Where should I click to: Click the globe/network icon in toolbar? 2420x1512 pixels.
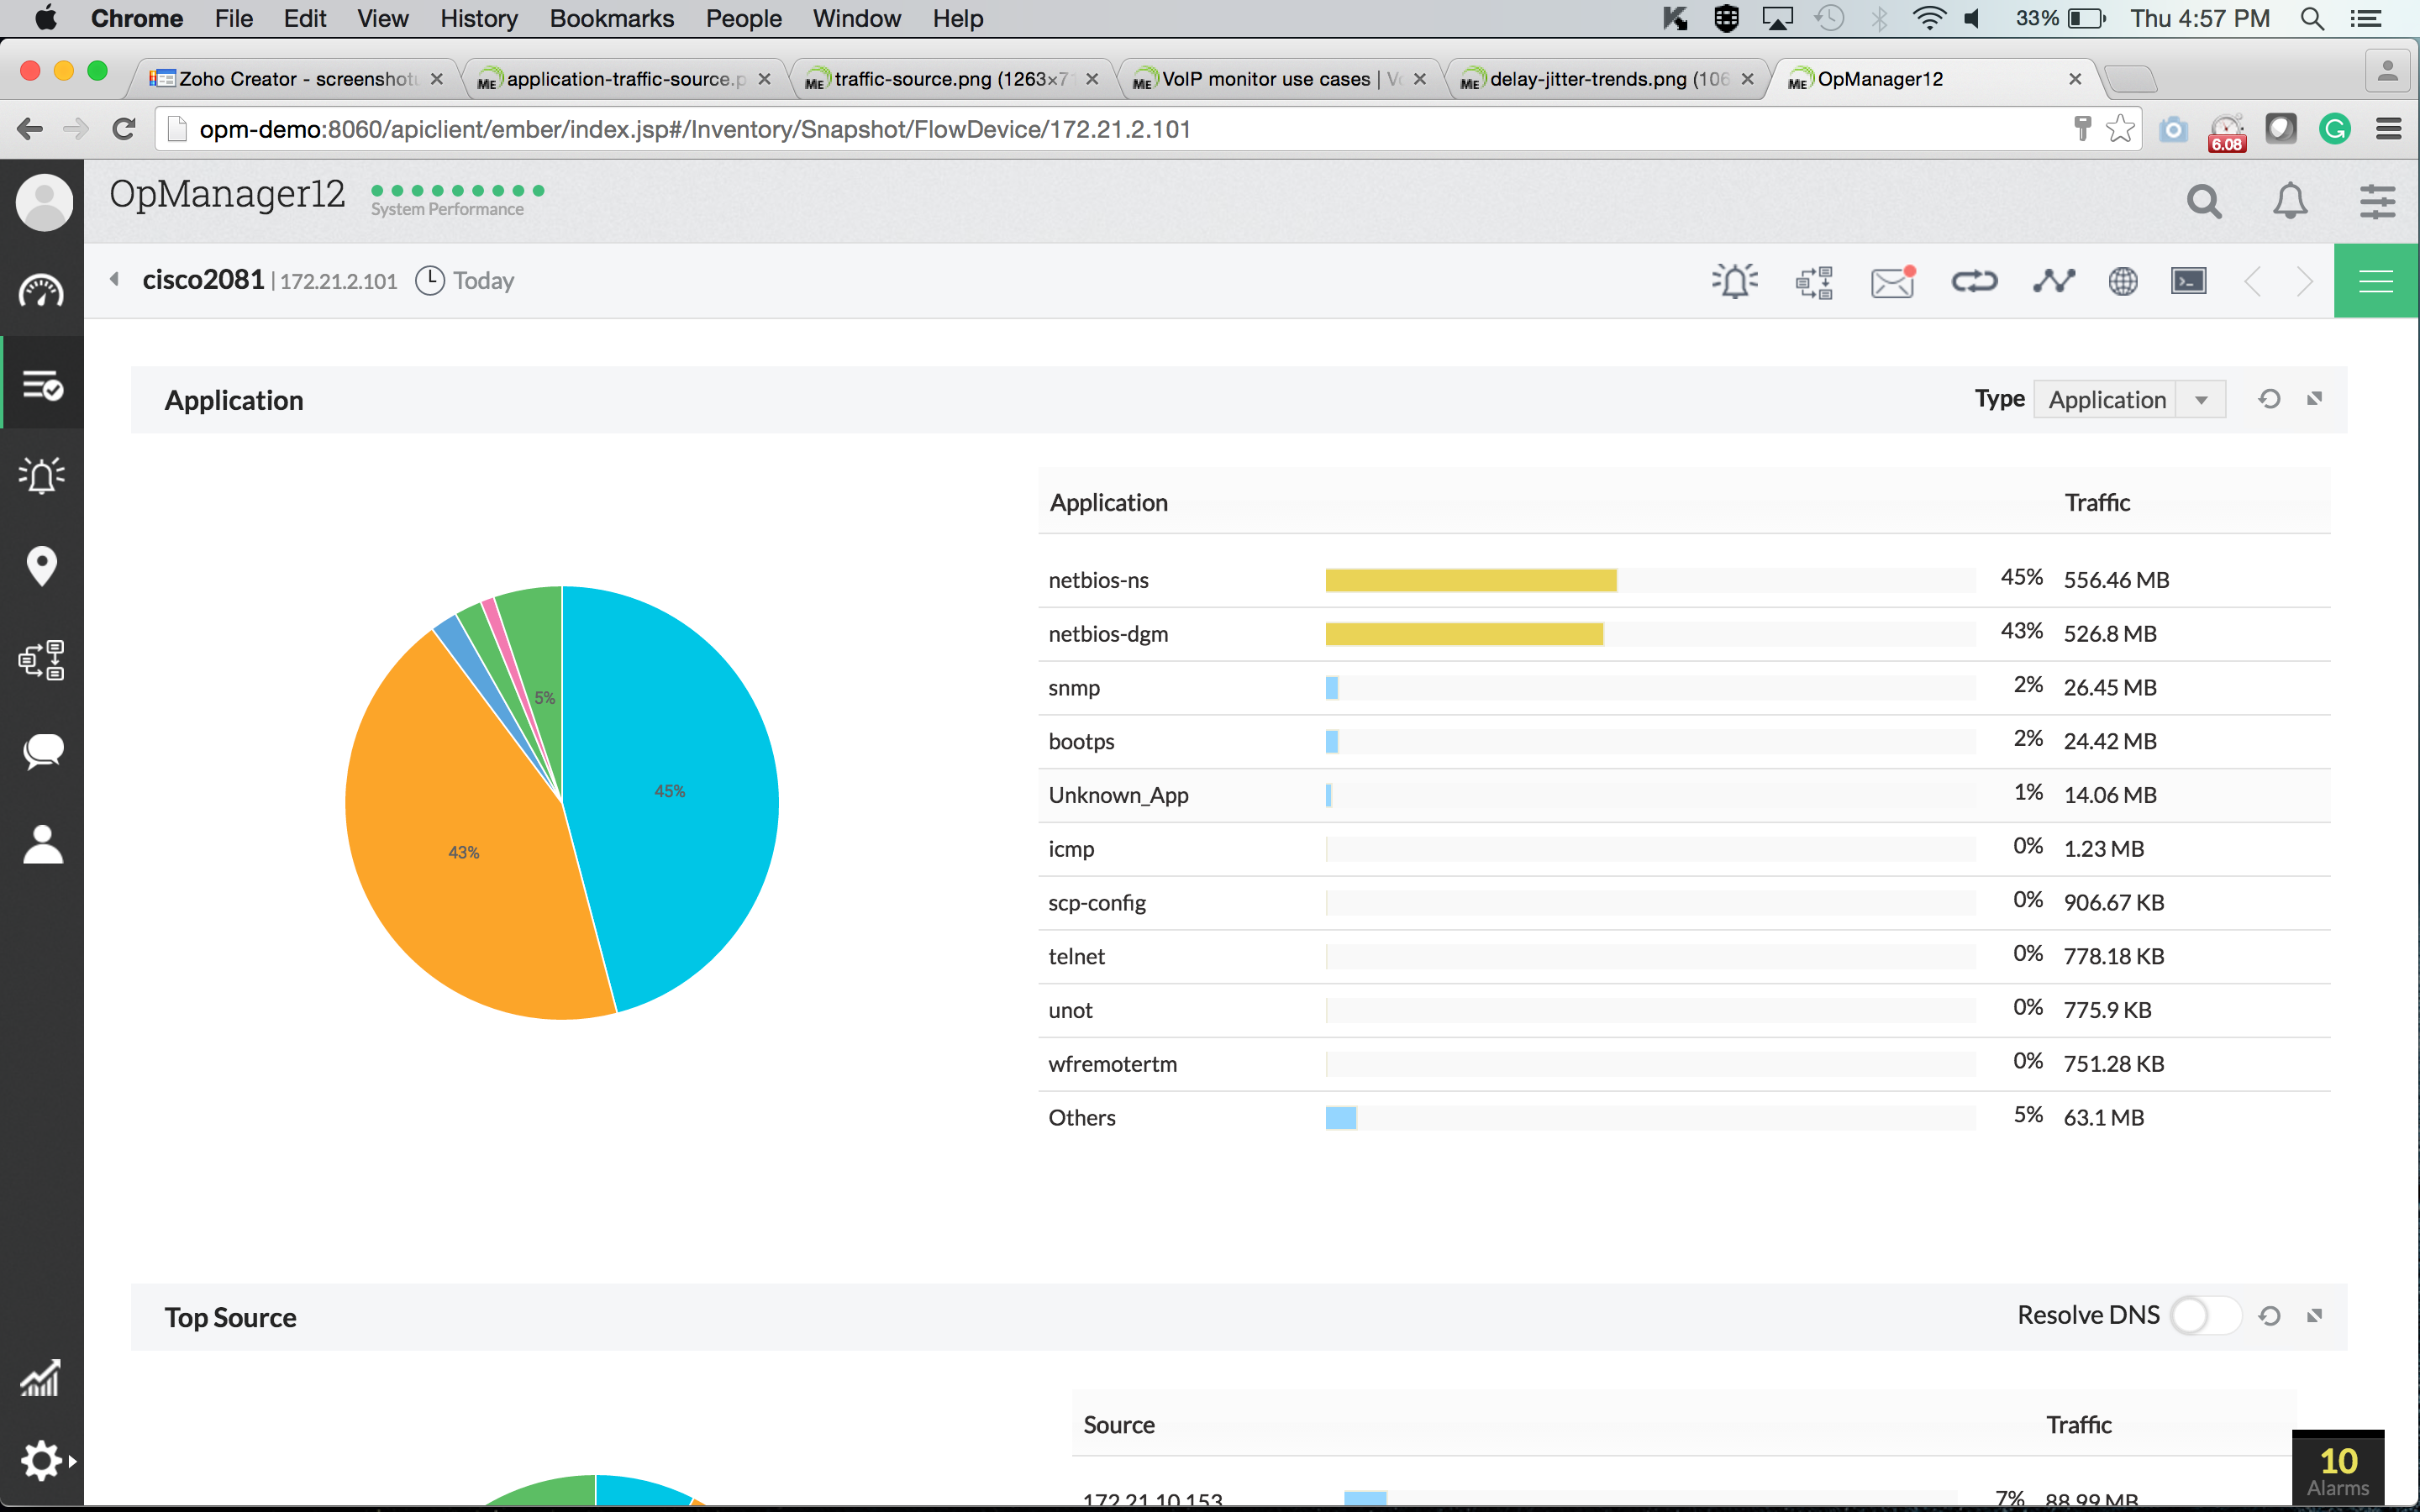(2120, 281)
